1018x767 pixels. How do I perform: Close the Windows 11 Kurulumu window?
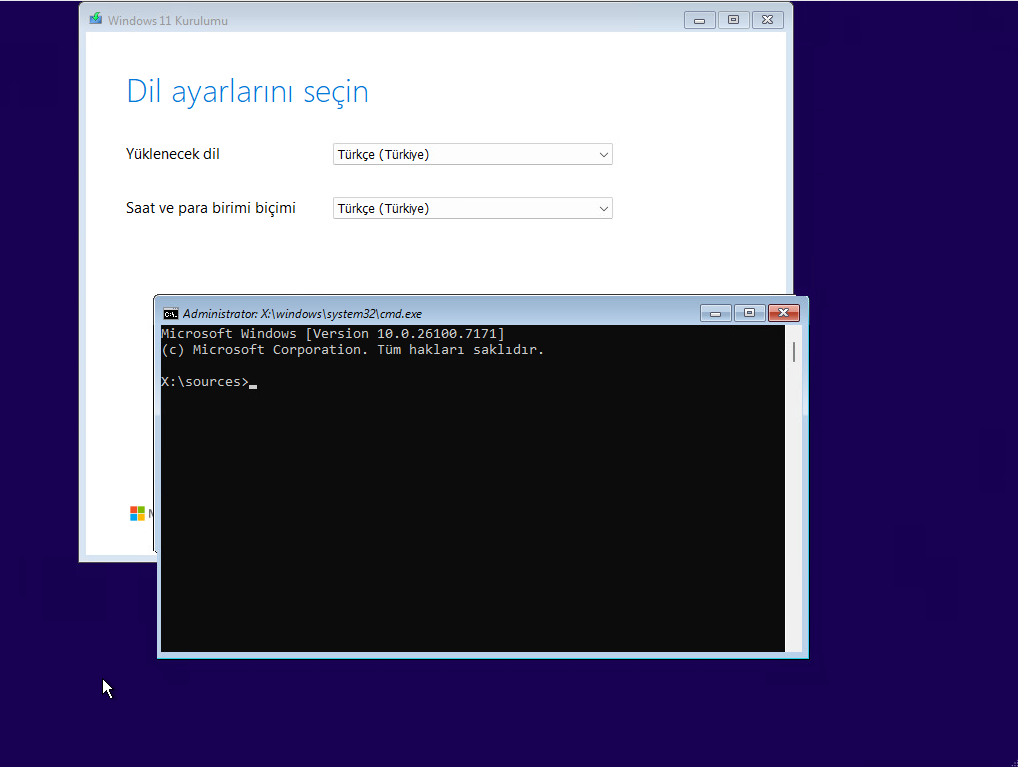pos(767,20)
